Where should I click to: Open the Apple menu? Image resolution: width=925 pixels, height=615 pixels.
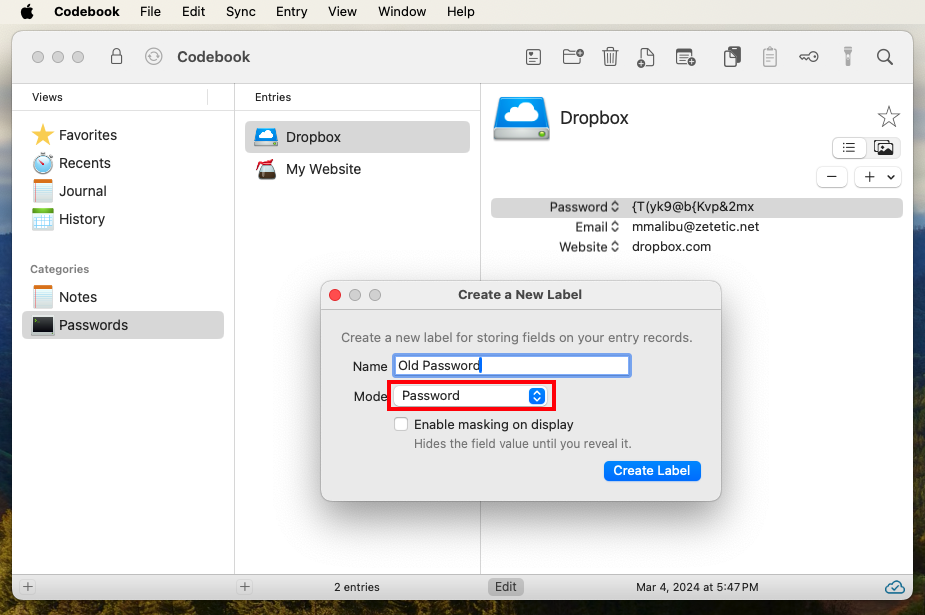pyautogui.click(x=27, y=12)
